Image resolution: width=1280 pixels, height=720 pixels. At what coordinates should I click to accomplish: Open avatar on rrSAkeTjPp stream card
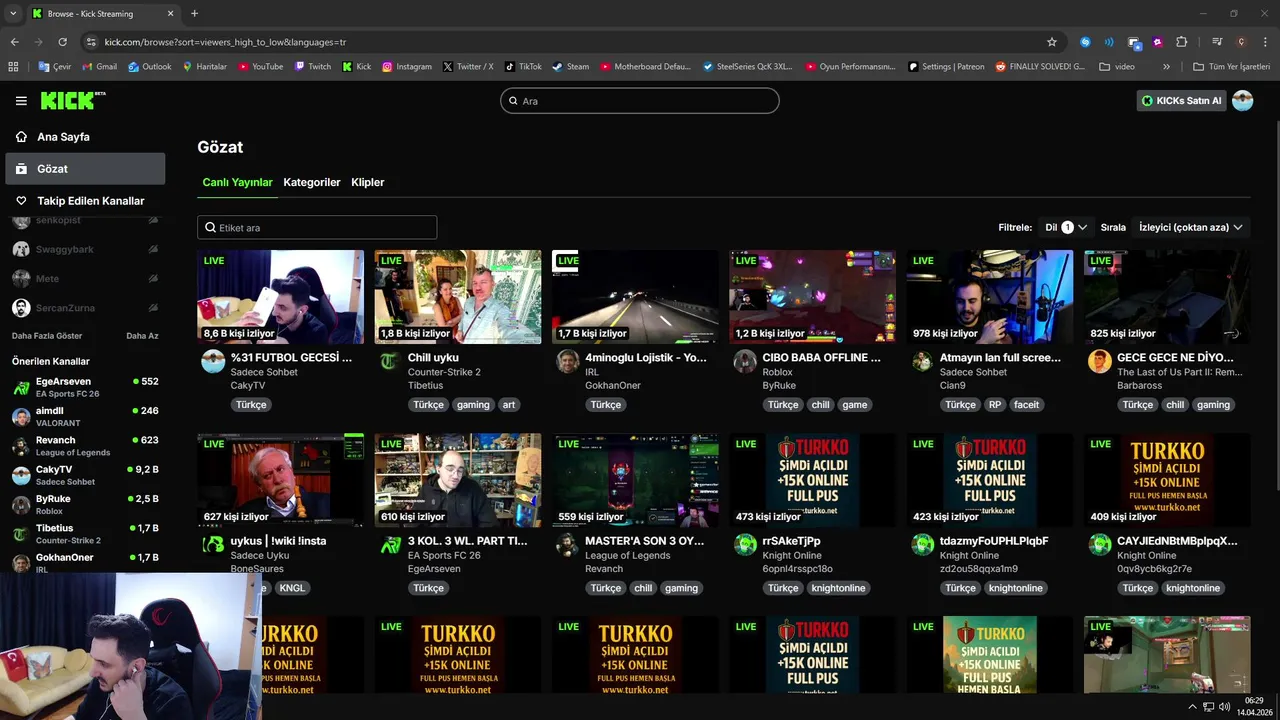[745, 545]
